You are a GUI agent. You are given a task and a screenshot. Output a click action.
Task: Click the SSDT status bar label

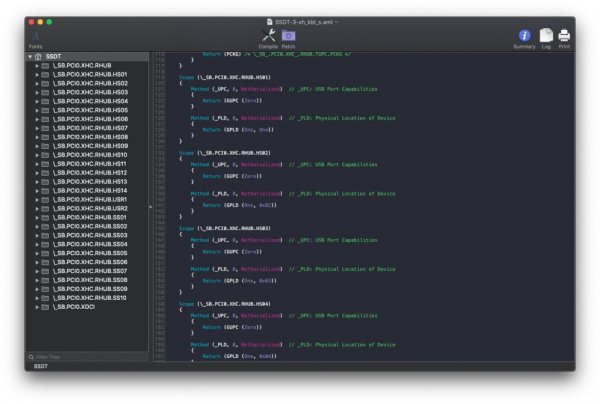[41, 366]
